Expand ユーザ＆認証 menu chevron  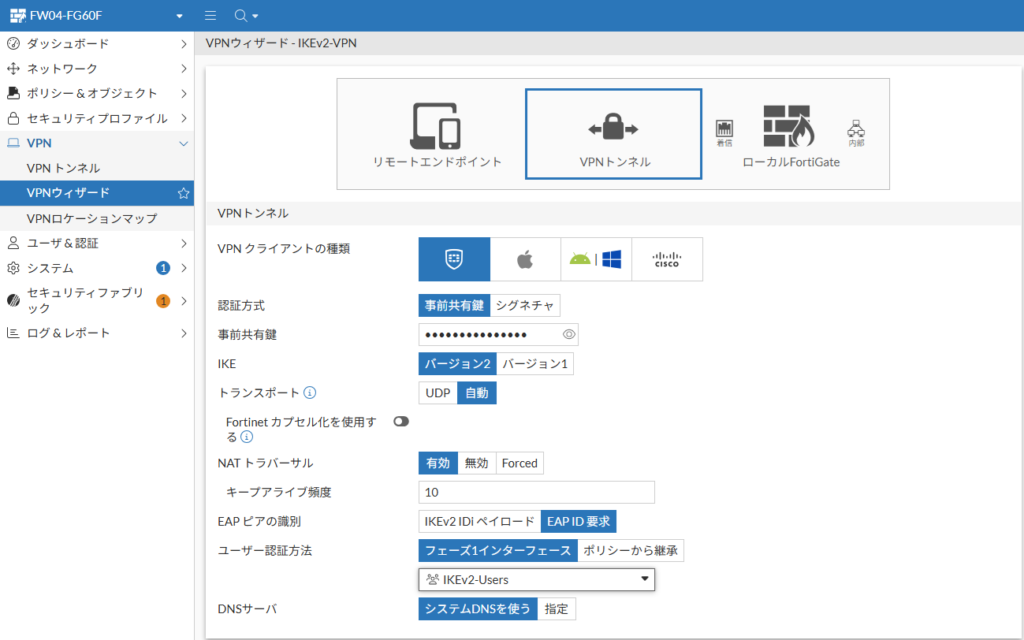pyautogui.click(x=184, y=243)
